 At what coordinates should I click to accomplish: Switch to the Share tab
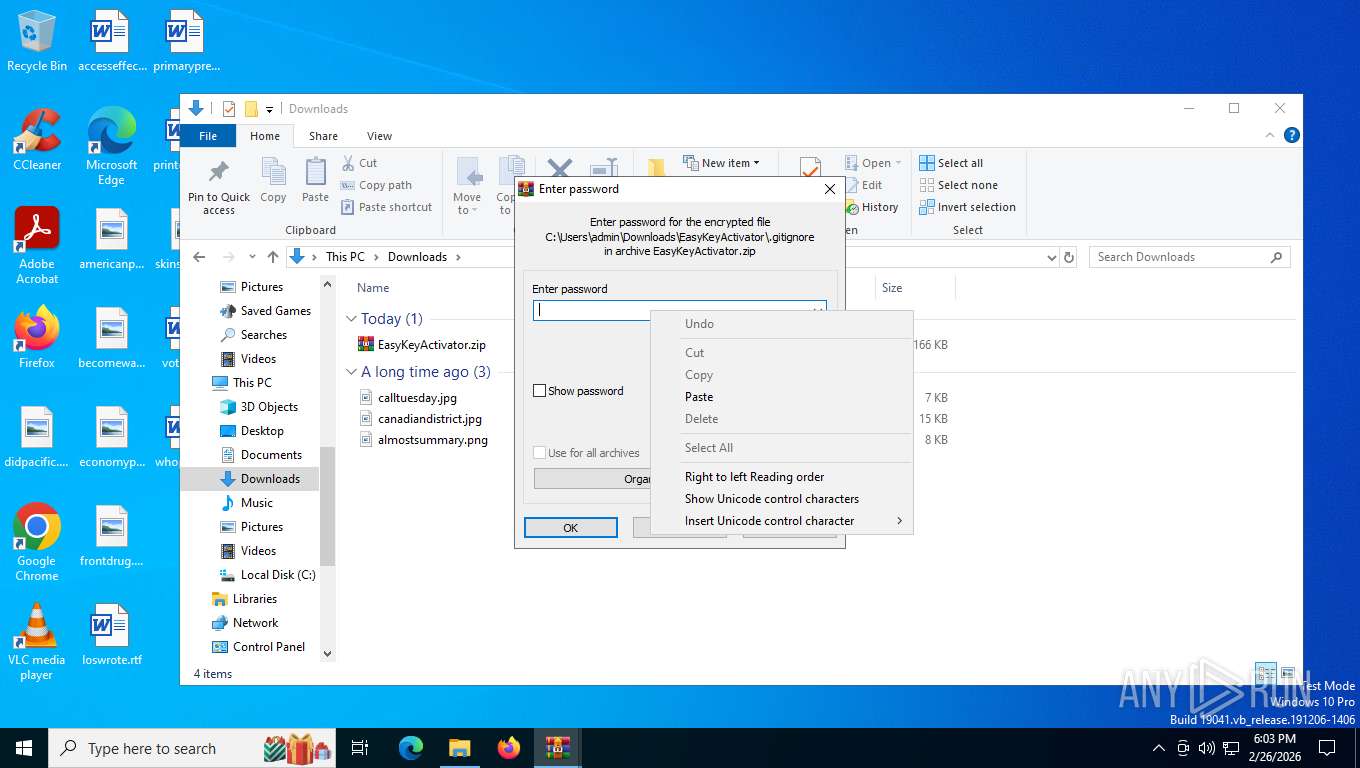pyautogui.click(x=323, y=136)
